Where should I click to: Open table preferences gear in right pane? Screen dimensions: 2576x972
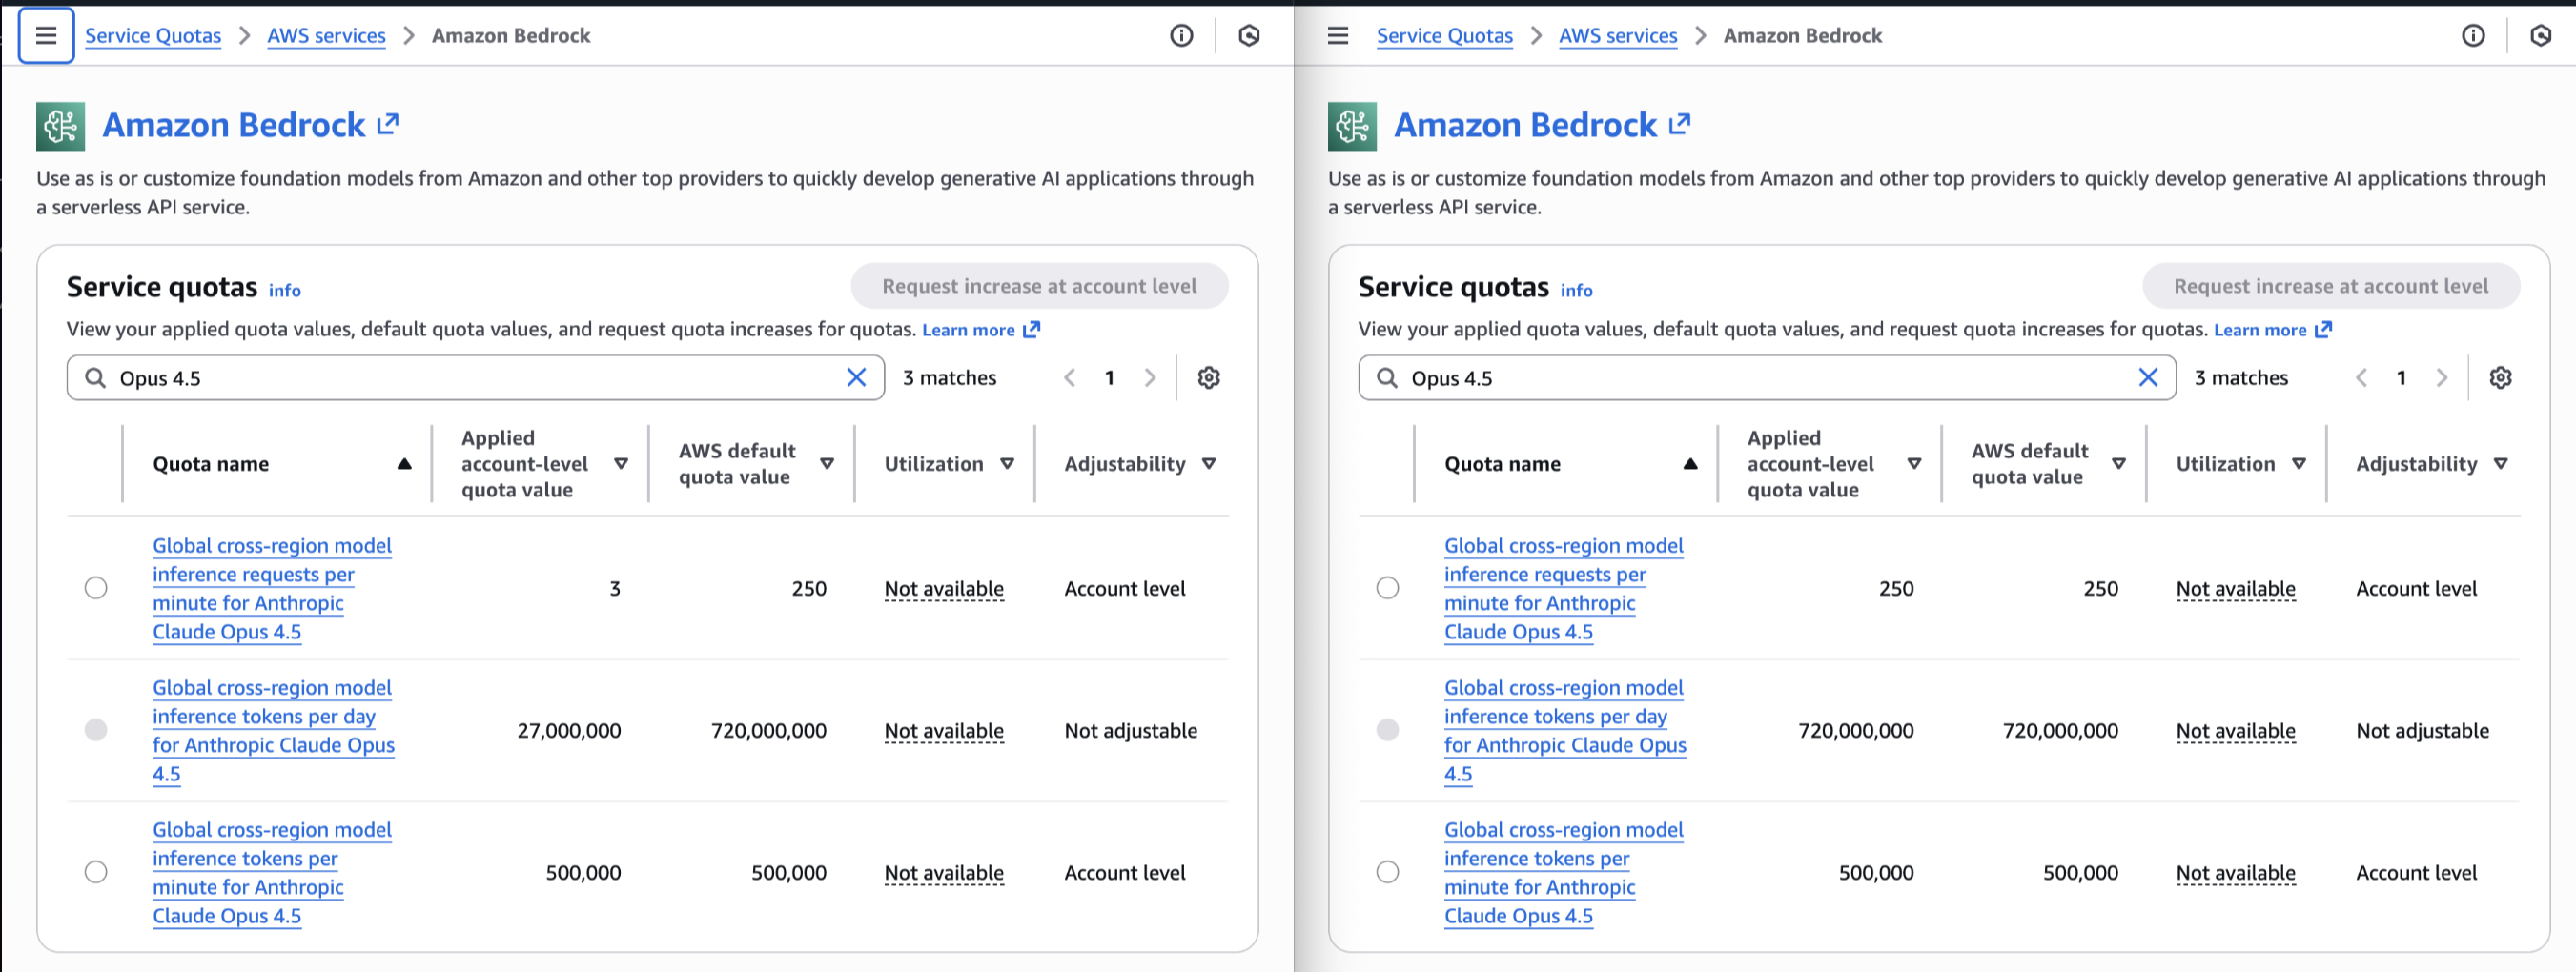tap(2500, 378)
